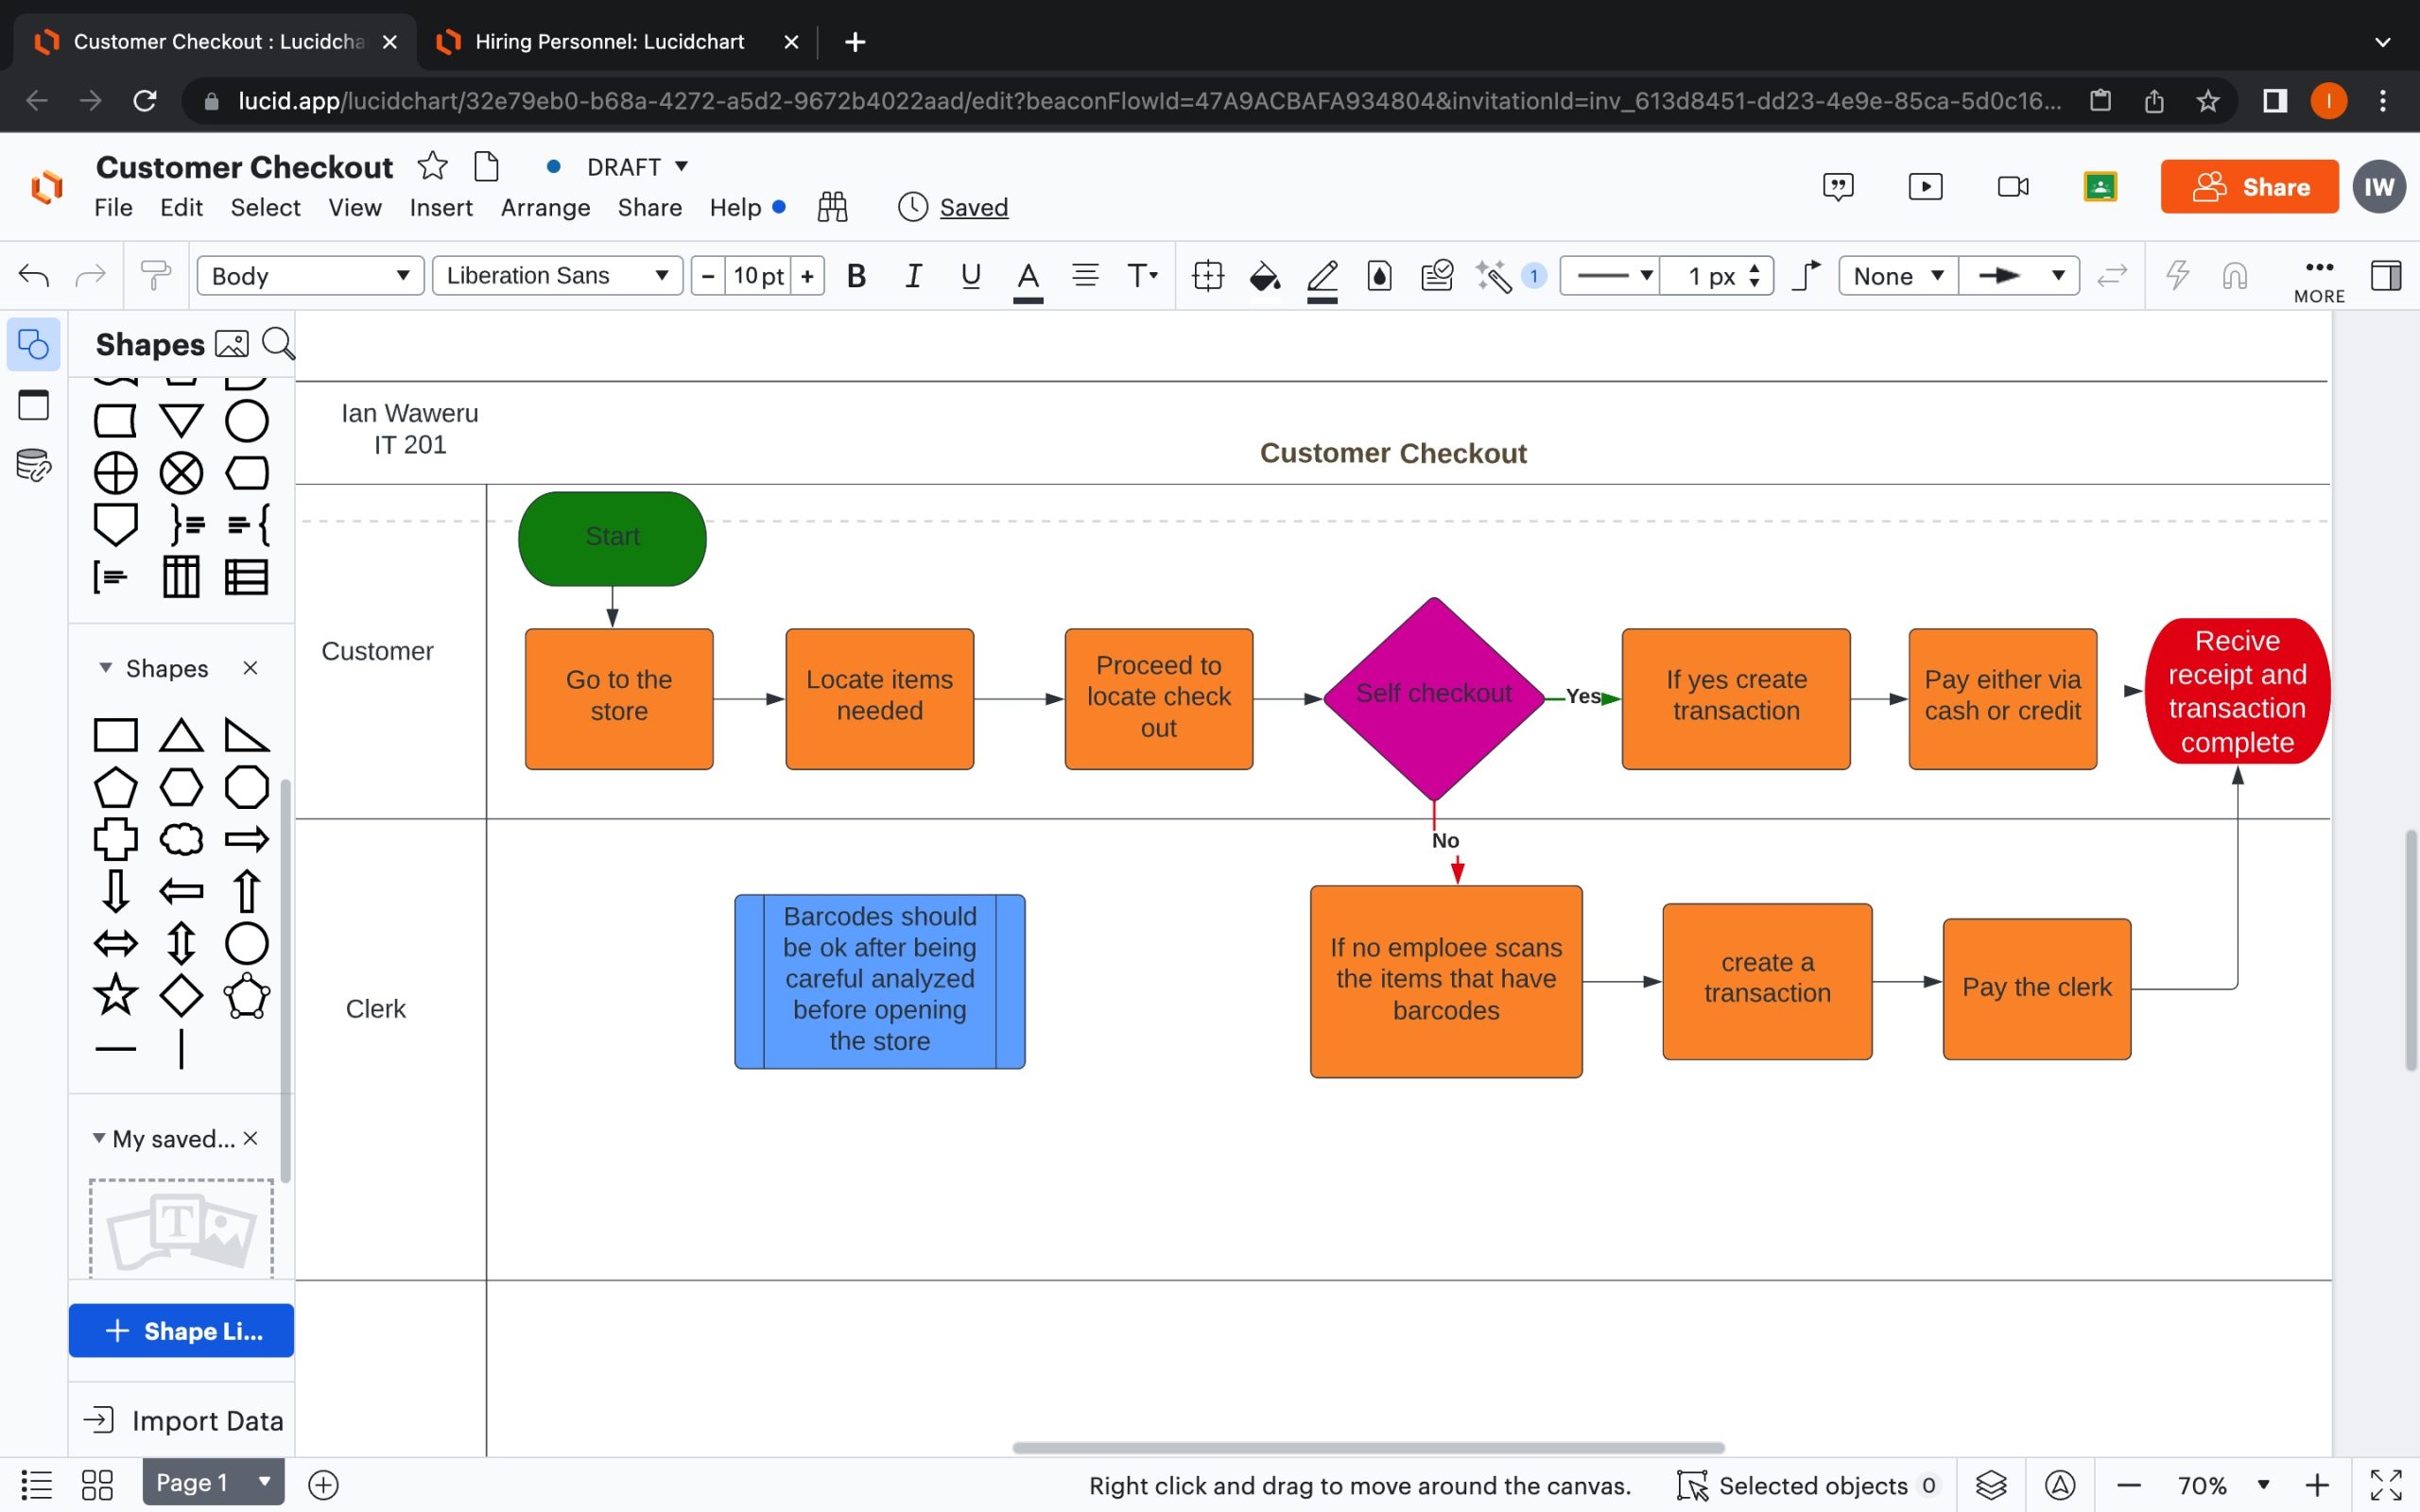Click Import Data

[183, 1420]
